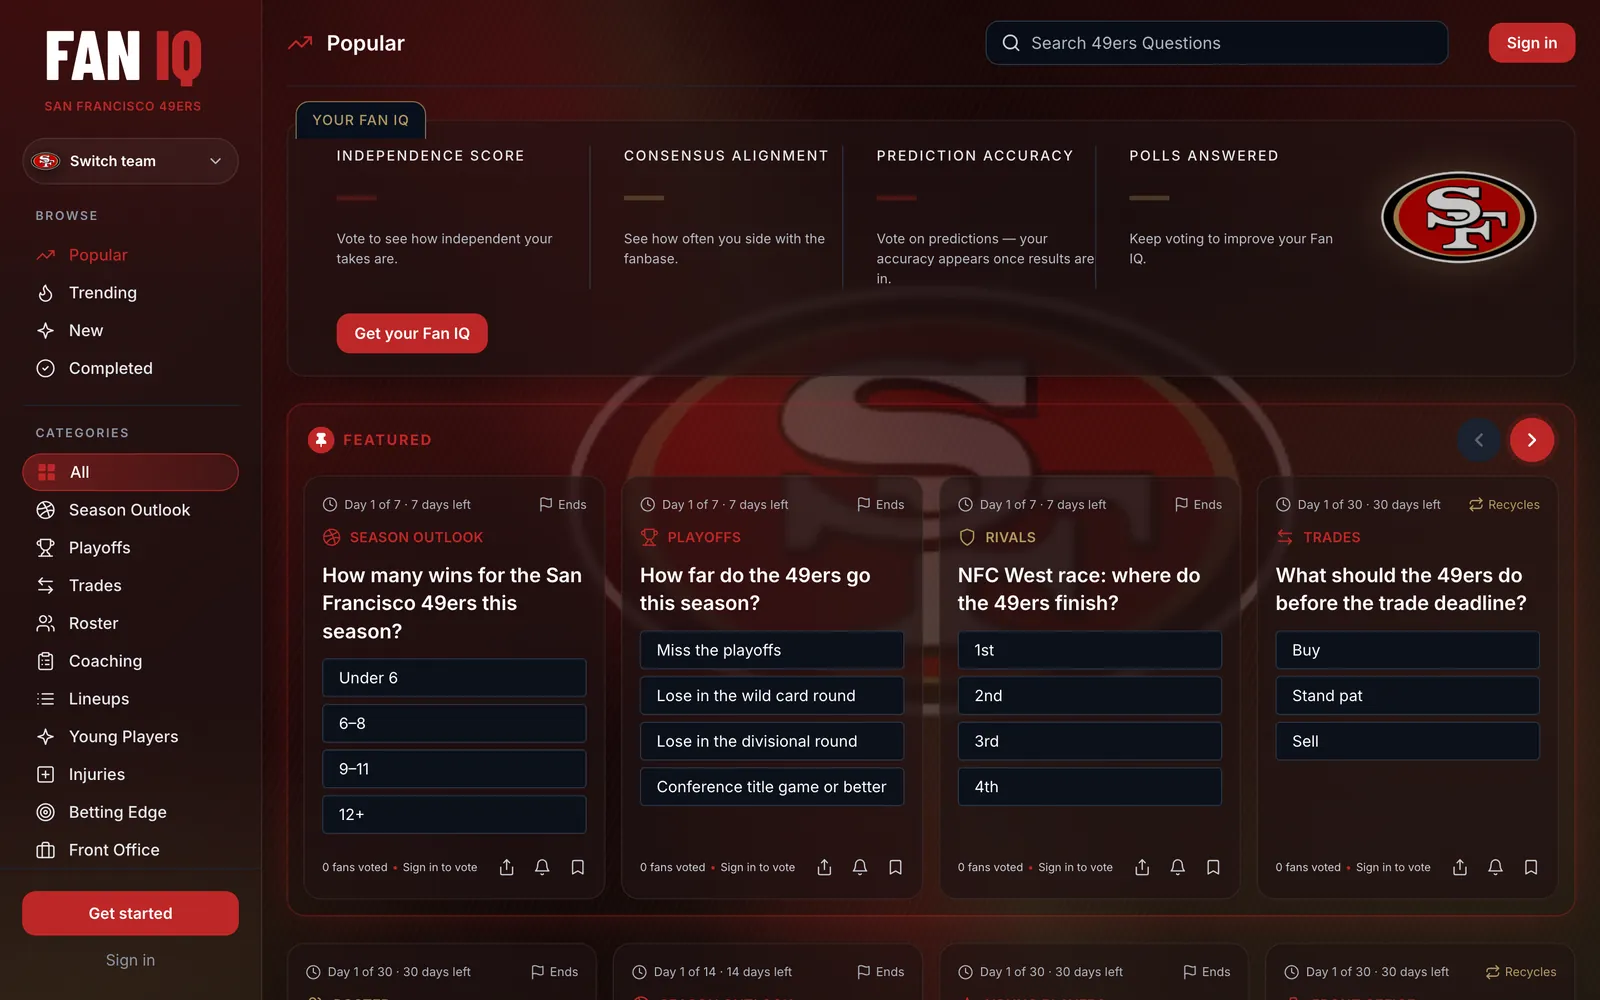Click the top-right Sign in button
The width and height of the screenshot is (1600, 1000).
pos(1532,43)
